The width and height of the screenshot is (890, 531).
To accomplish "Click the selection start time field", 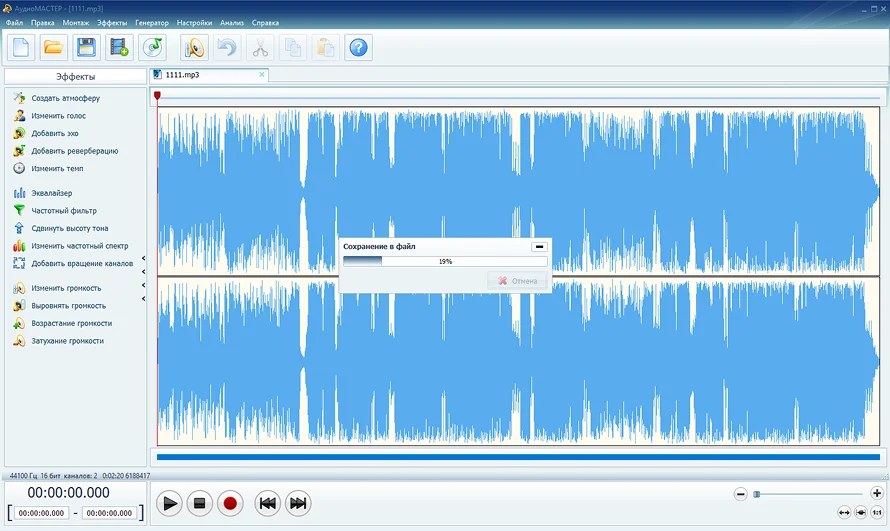I will 41,513.
